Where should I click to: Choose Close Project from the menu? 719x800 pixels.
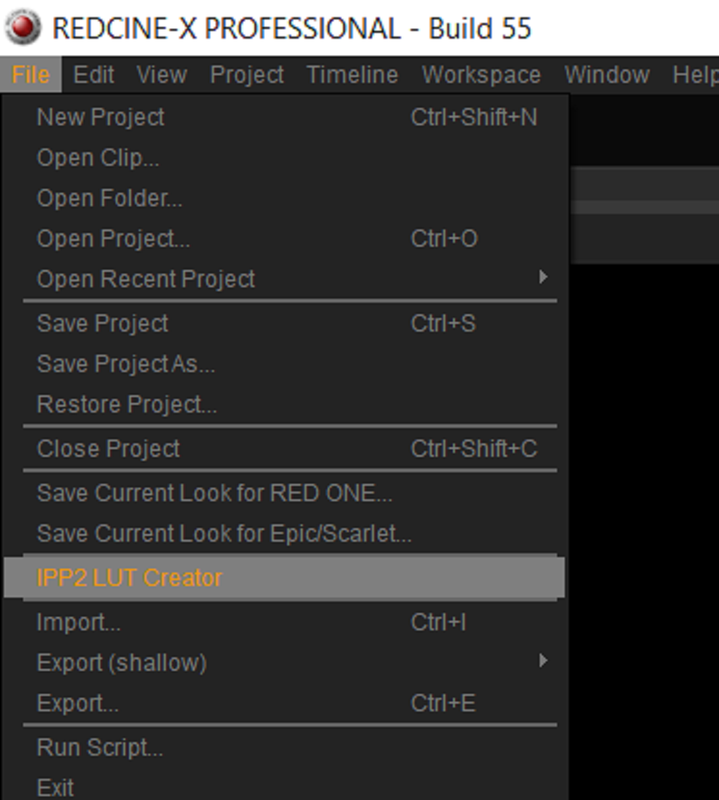click(x=284, y=448)
